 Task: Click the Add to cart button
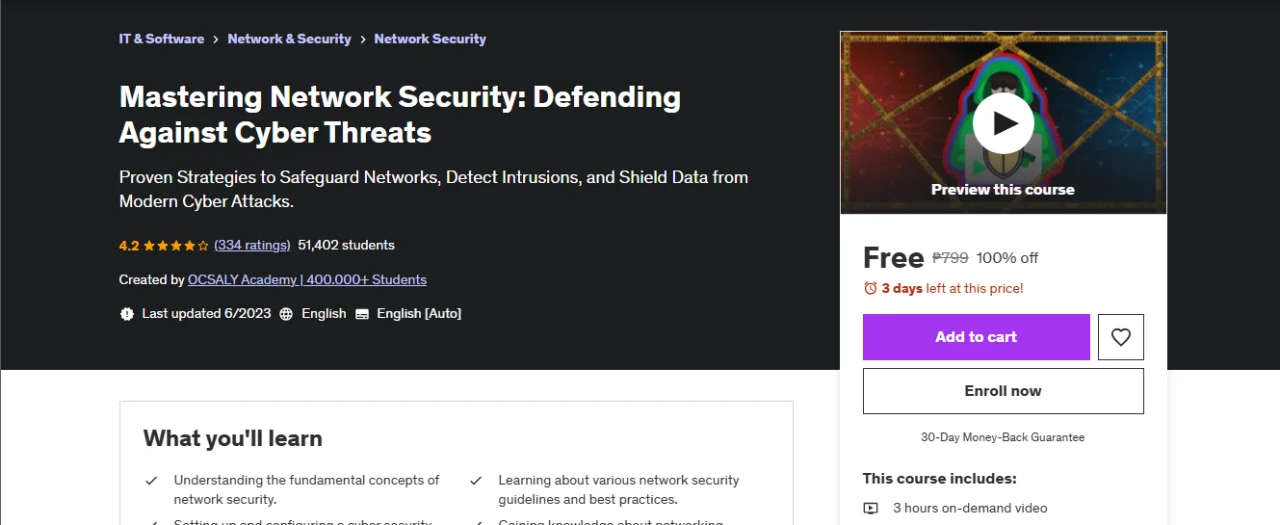976,337
